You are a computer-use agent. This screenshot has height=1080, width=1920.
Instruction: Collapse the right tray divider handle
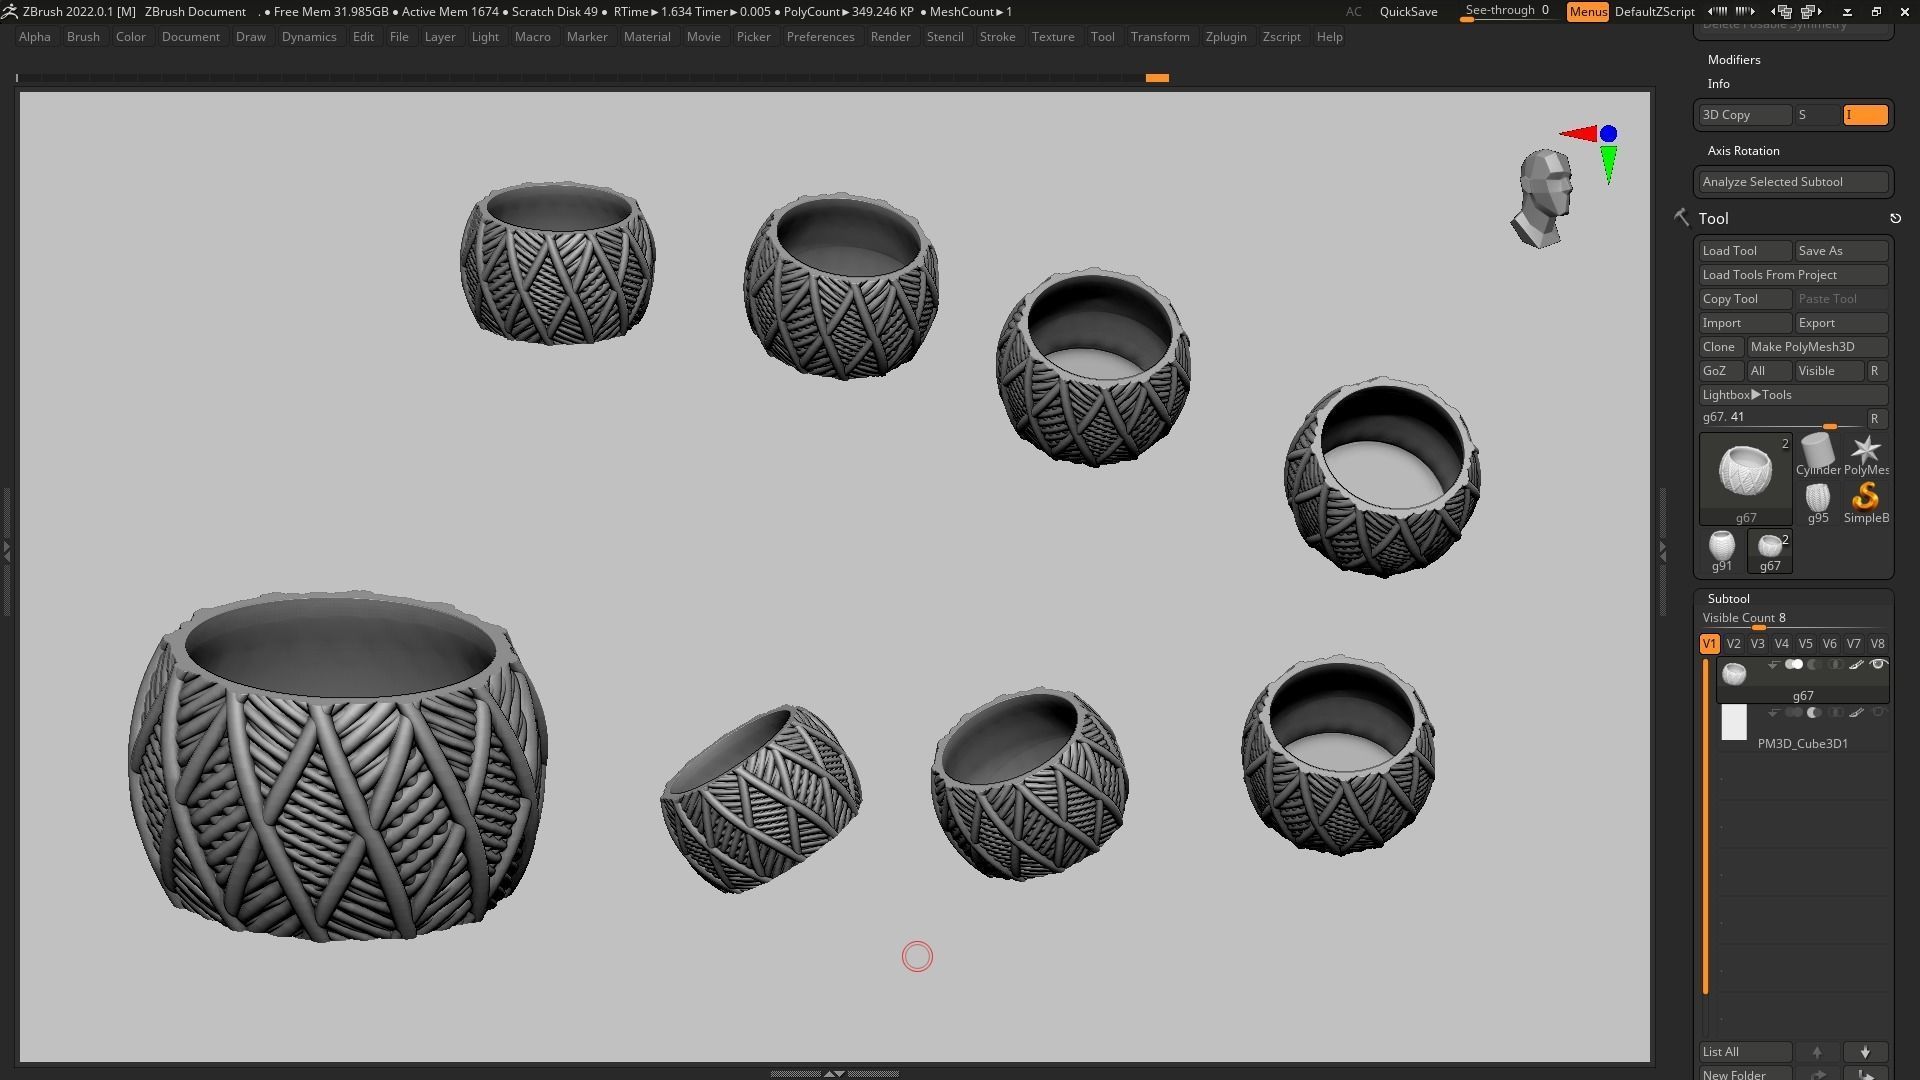(x=1663, y=550)
